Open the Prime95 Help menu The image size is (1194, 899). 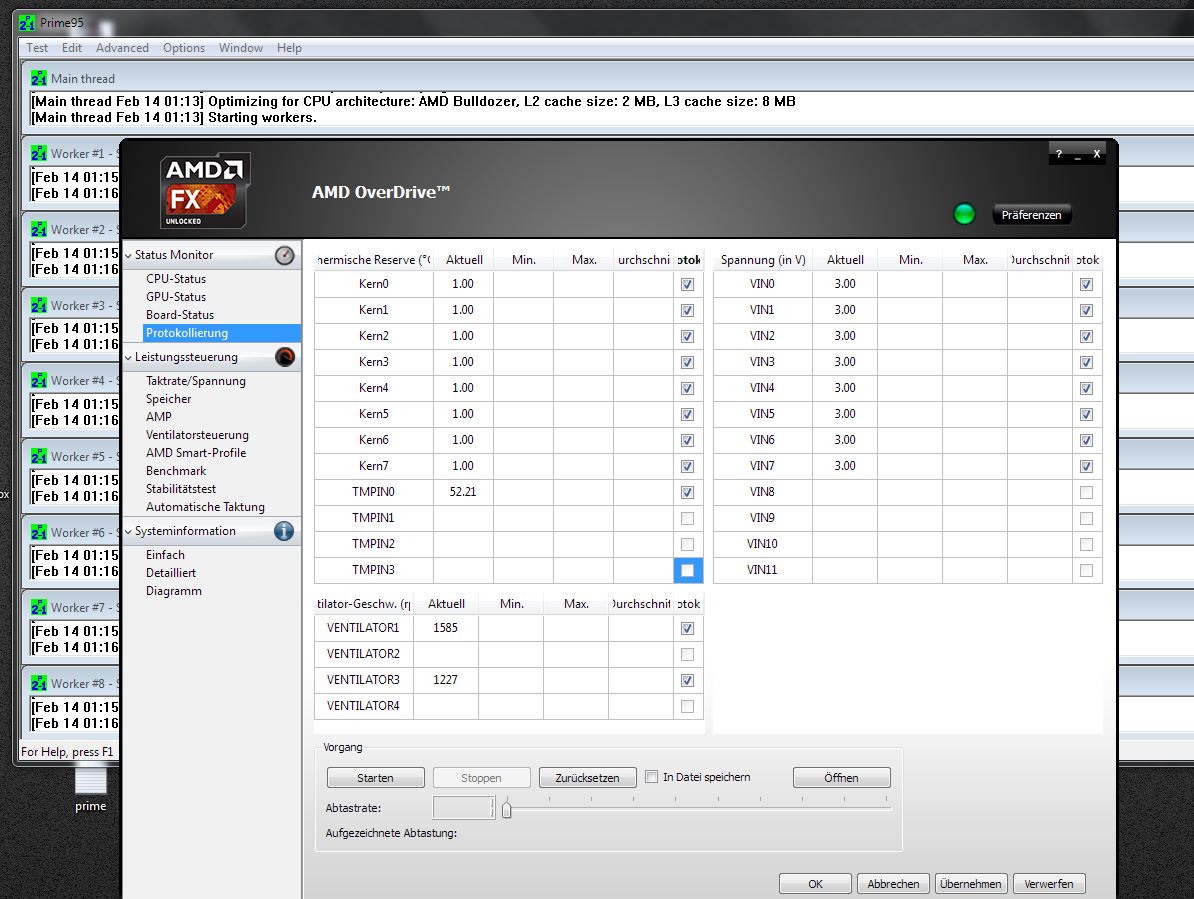point(289,48)
